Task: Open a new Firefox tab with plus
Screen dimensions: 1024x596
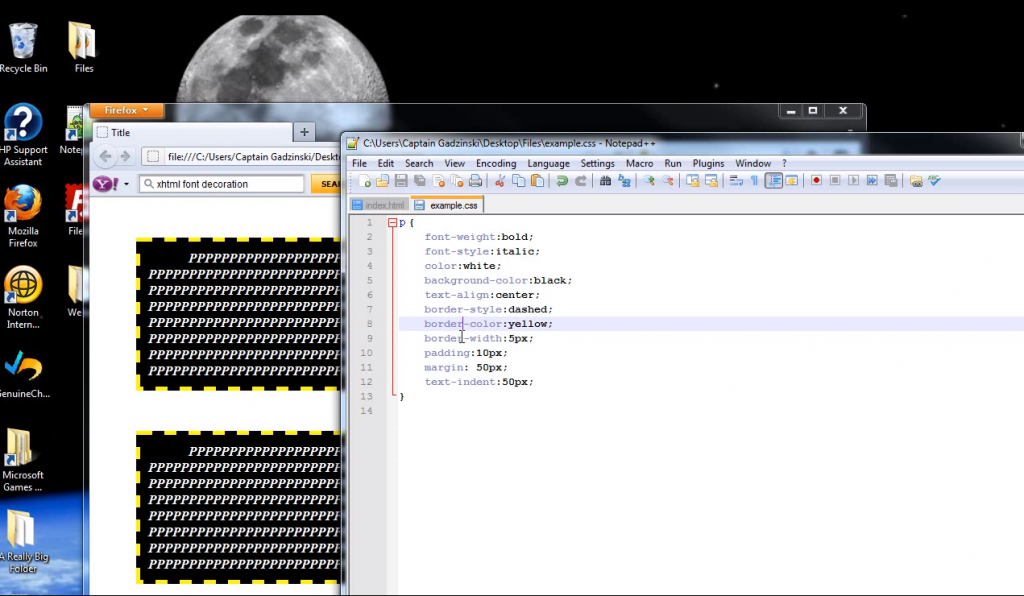Action: (304, 132)
